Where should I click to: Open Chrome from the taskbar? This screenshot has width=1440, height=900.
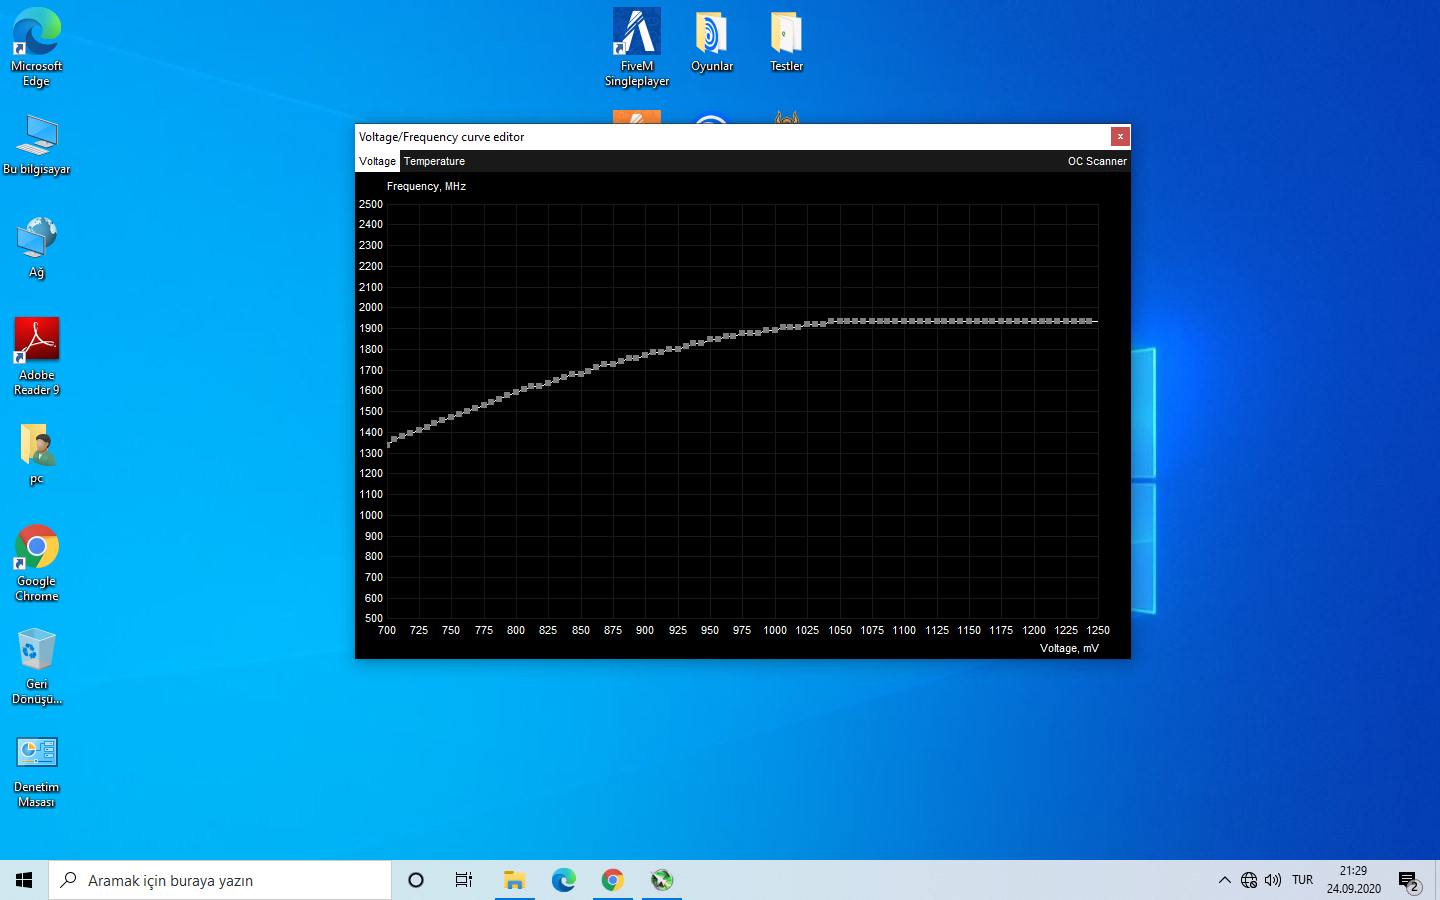[x=613, y=880]
